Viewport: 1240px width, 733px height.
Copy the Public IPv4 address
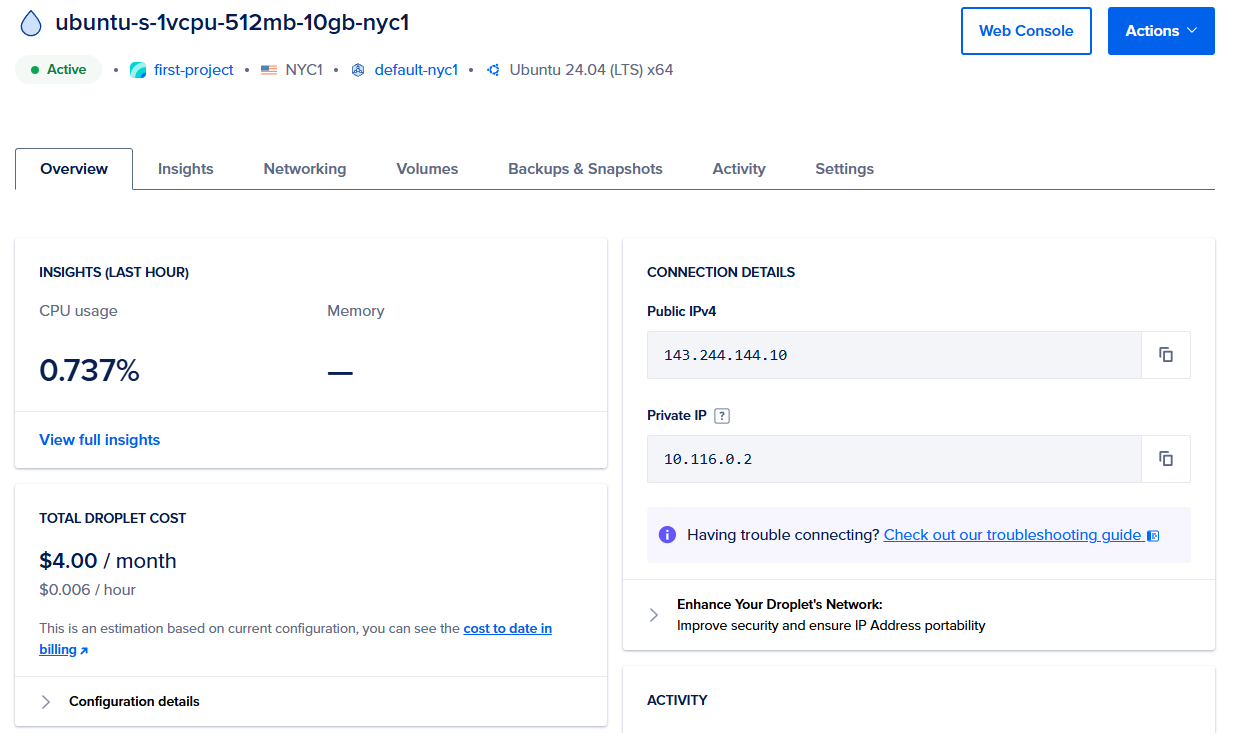click(1166, 355)
